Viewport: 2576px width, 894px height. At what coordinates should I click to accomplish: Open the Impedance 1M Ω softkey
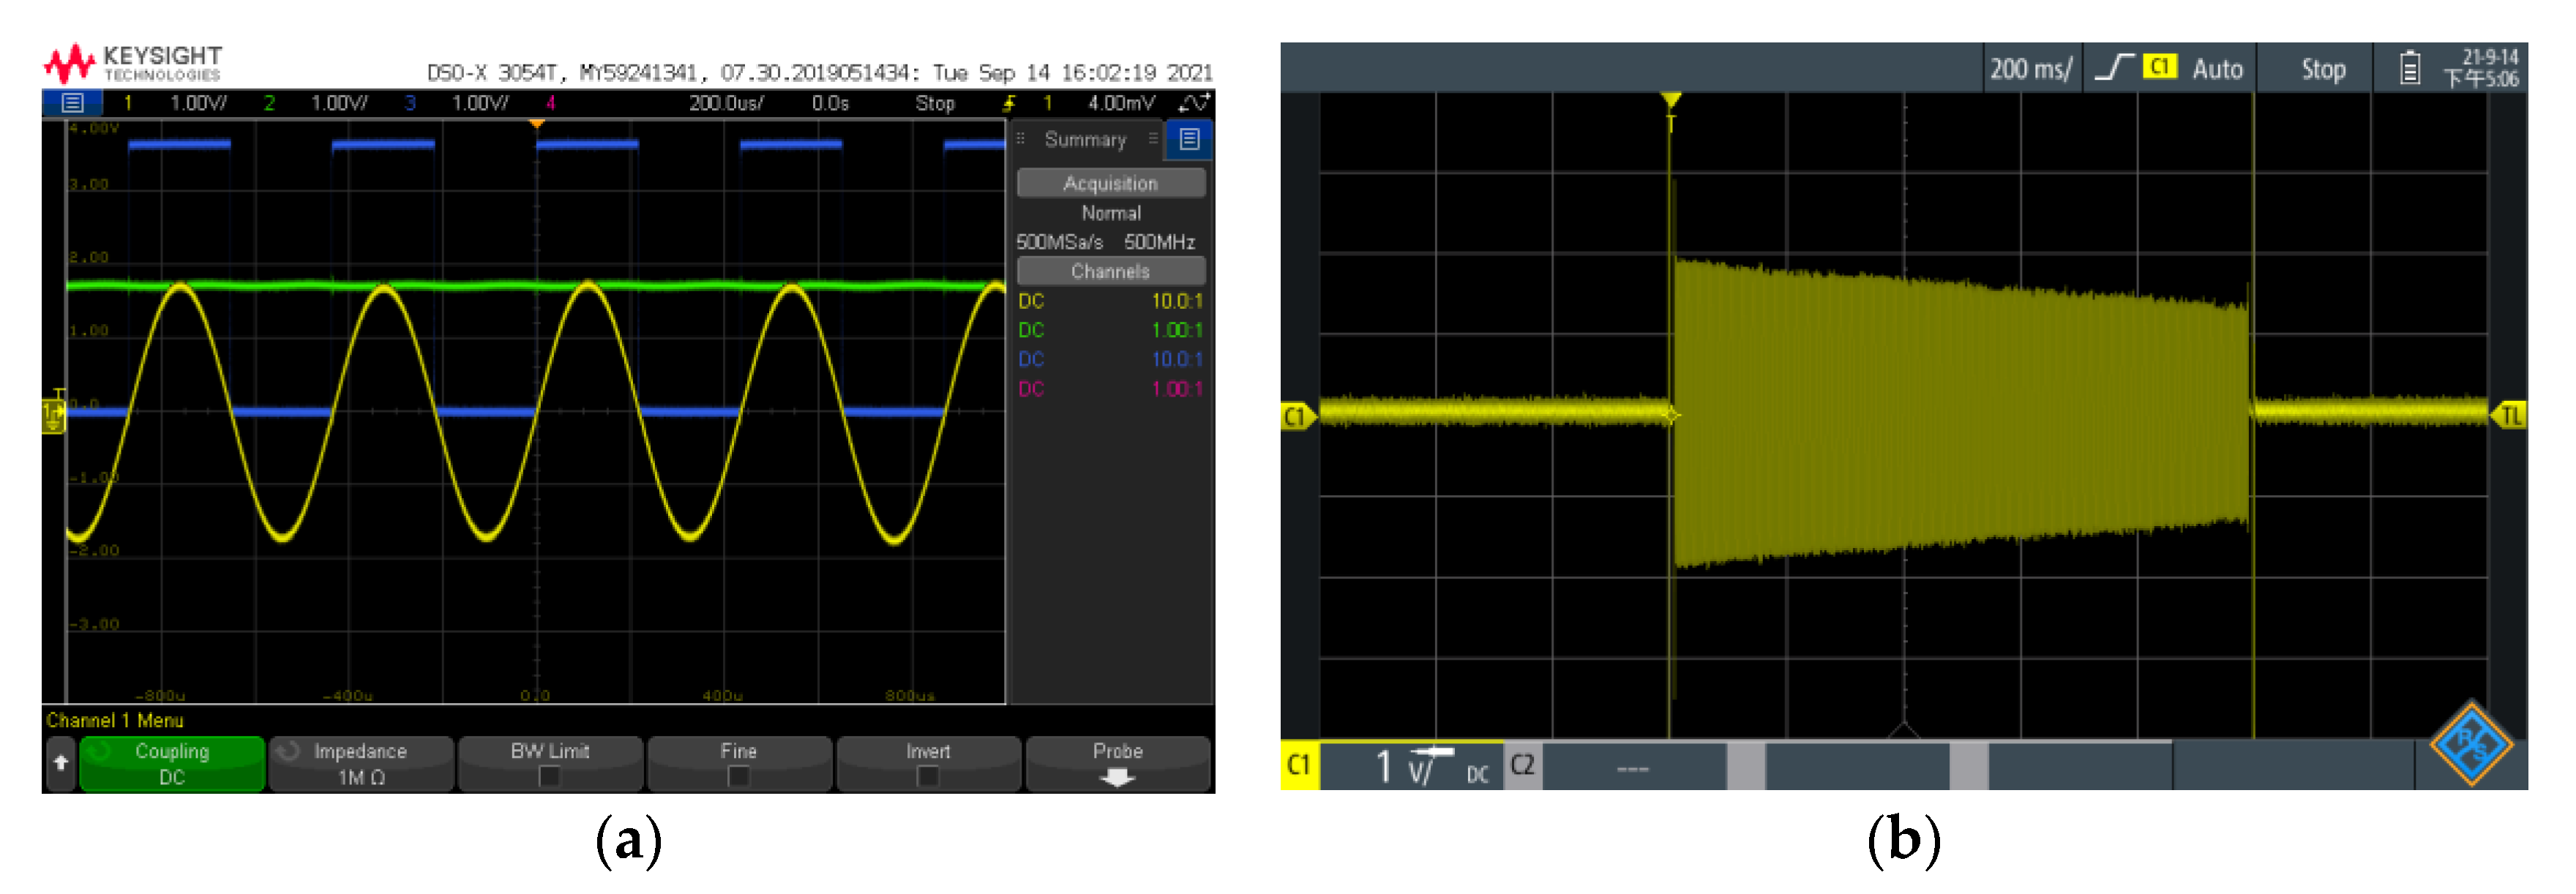[361, 764]
